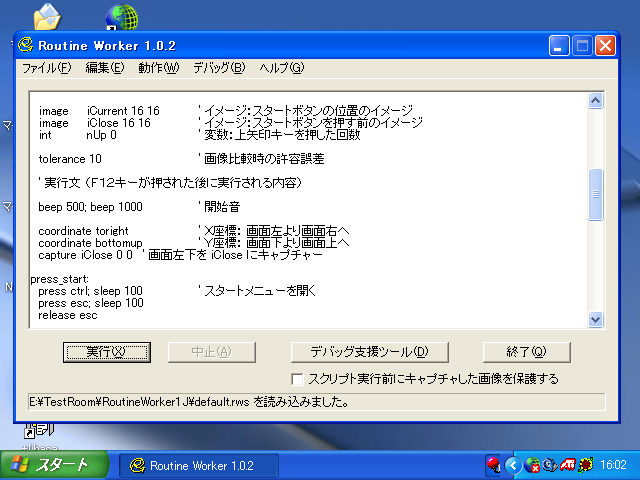Click the line 'capture iClose 0 0'
Viewport: 640px width, 480px height.
click(85, 255)
